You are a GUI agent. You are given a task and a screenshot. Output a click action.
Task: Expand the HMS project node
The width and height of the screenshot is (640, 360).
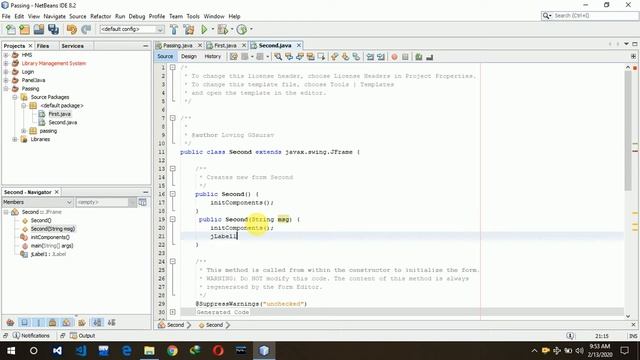[6, 55]
